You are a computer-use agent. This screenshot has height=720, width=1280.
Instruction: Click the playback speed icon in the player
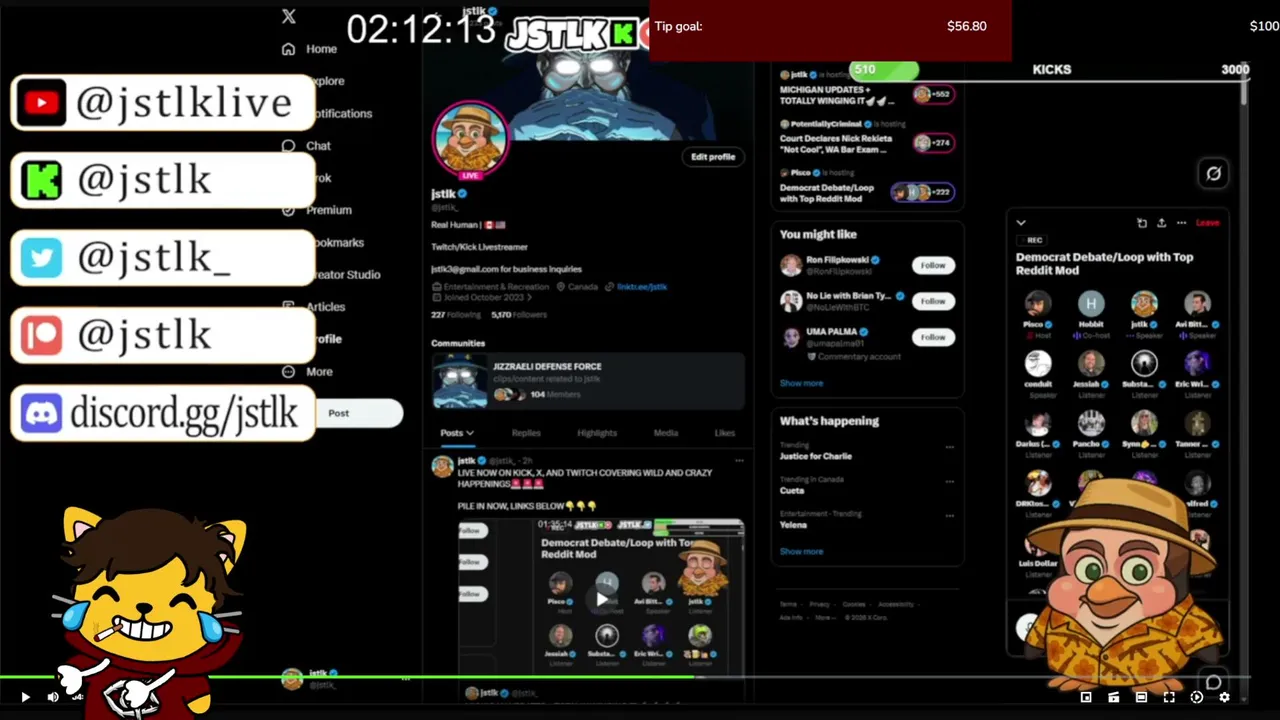tap(1197, 697)
